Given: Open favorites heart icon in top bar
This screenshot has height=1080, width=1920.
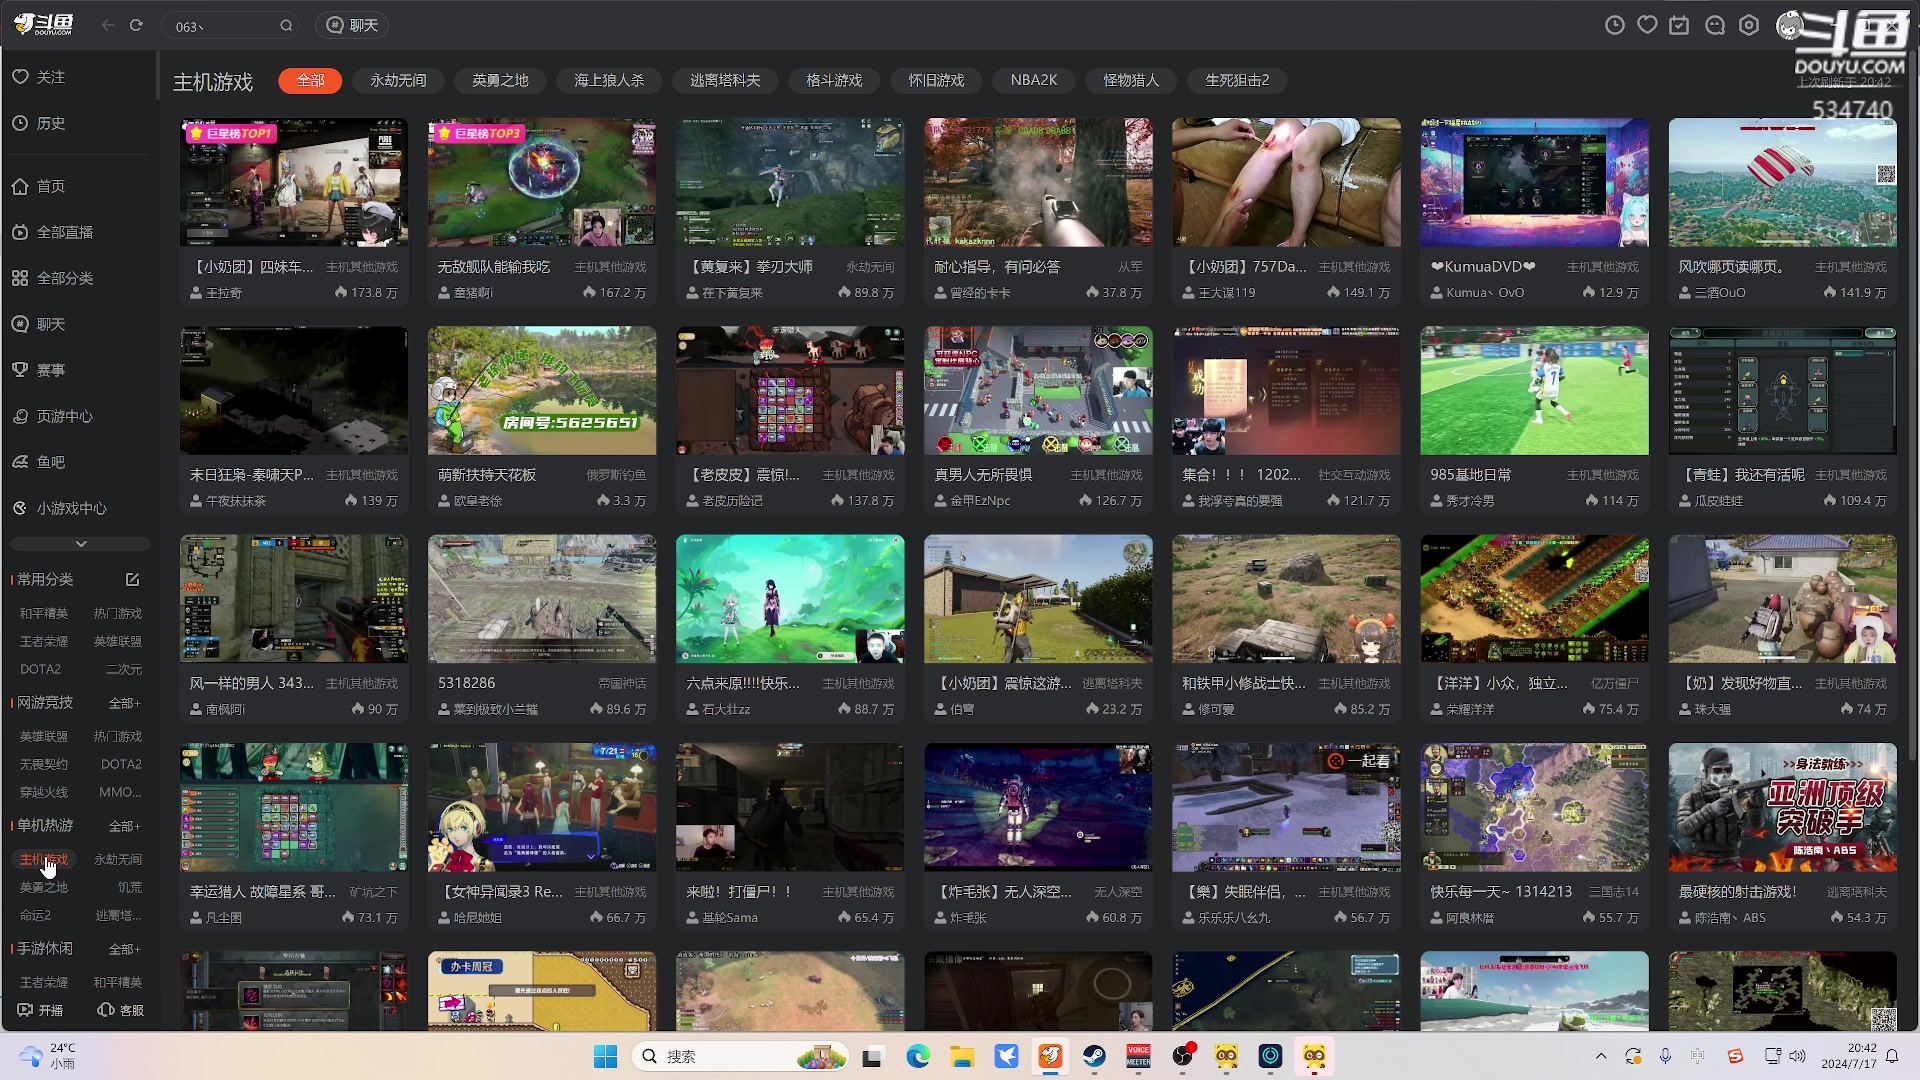Looking at the screenshot, I should [x=1647, y=25].
